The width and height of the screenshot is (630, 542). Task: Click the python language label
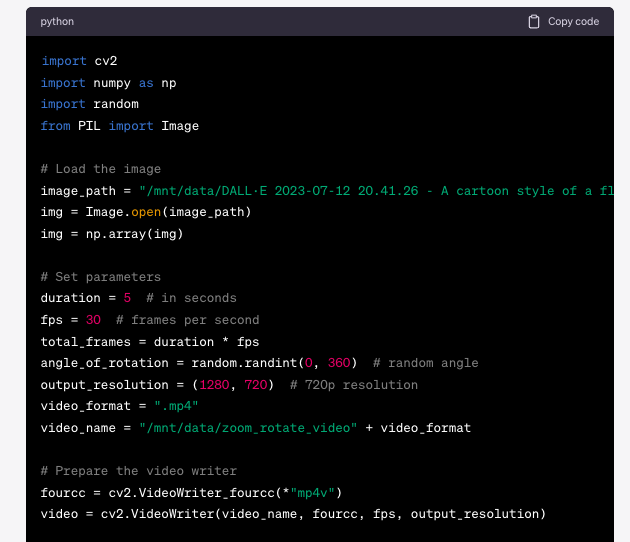click(x=57, y=22)
